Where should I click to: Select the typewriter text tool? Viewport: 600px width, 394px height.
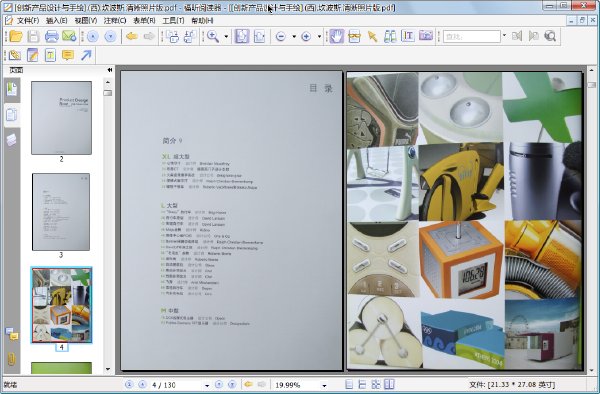(50, 55)
